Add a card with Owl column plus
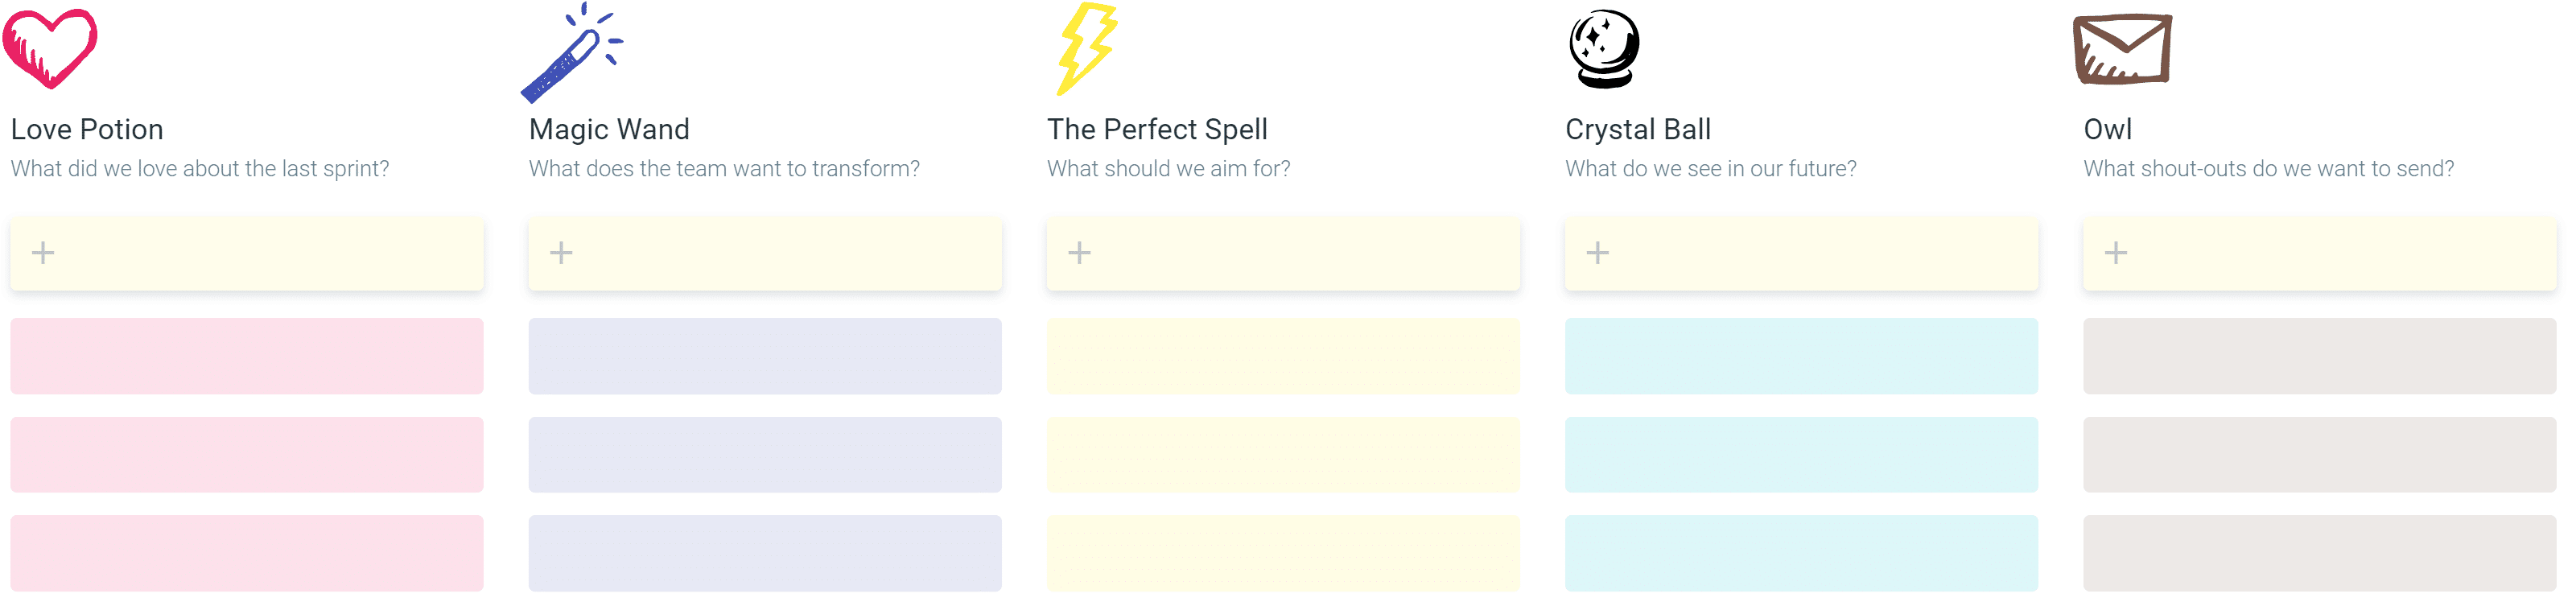Screen dimensions: 2576x602 2116,253
